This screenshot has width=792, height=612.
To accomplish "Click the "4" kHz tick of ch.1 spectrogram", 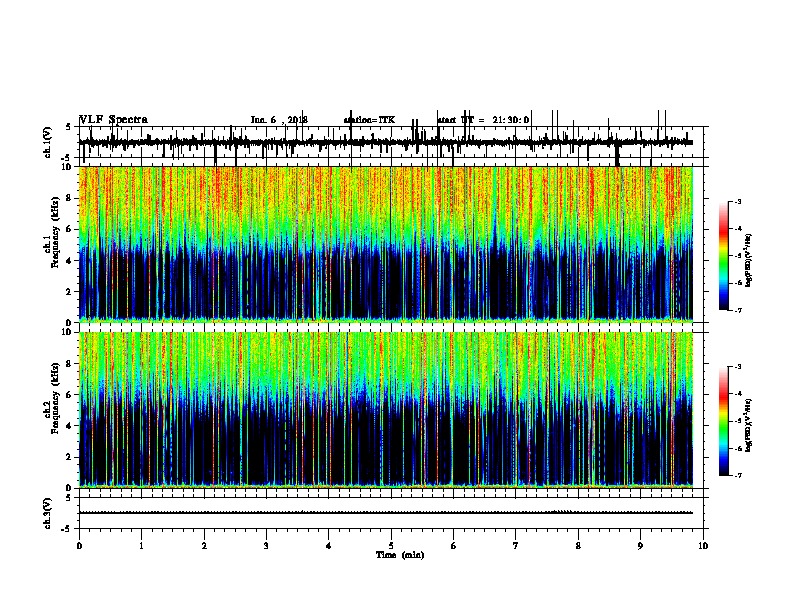I will coord(70,261).
